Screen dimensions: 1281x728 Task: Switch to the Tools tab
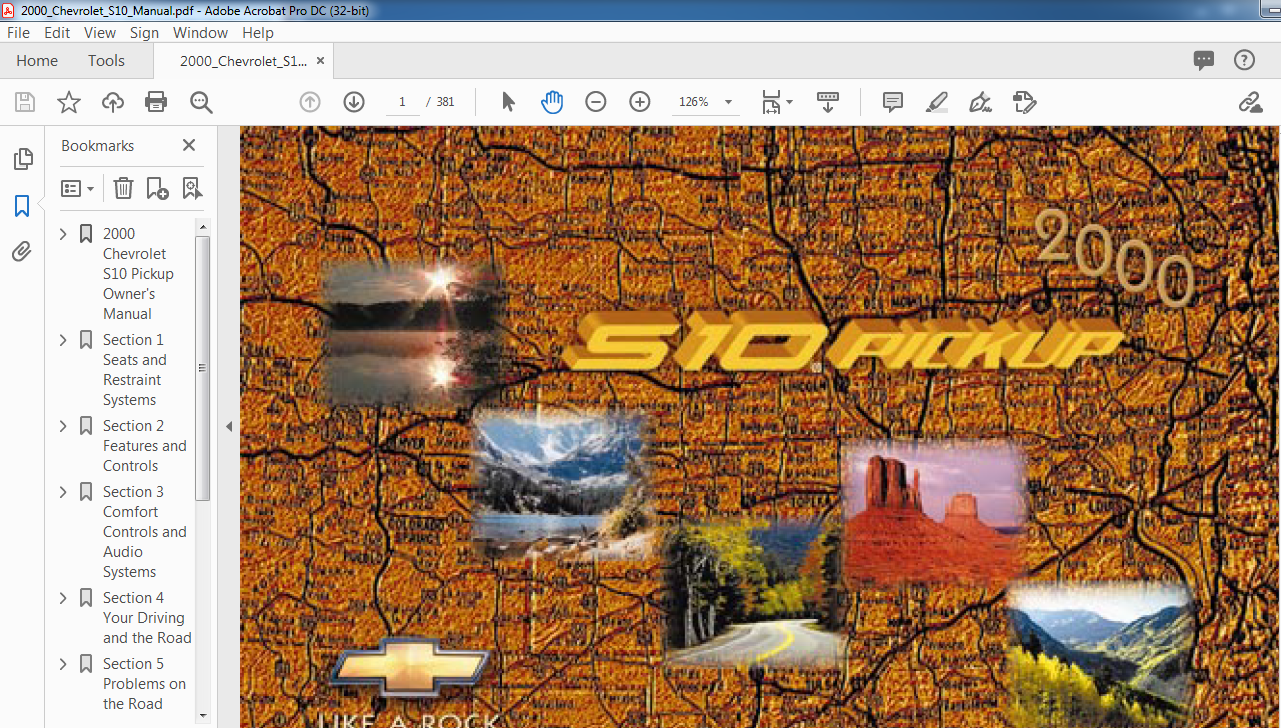(x=106, y=61)
